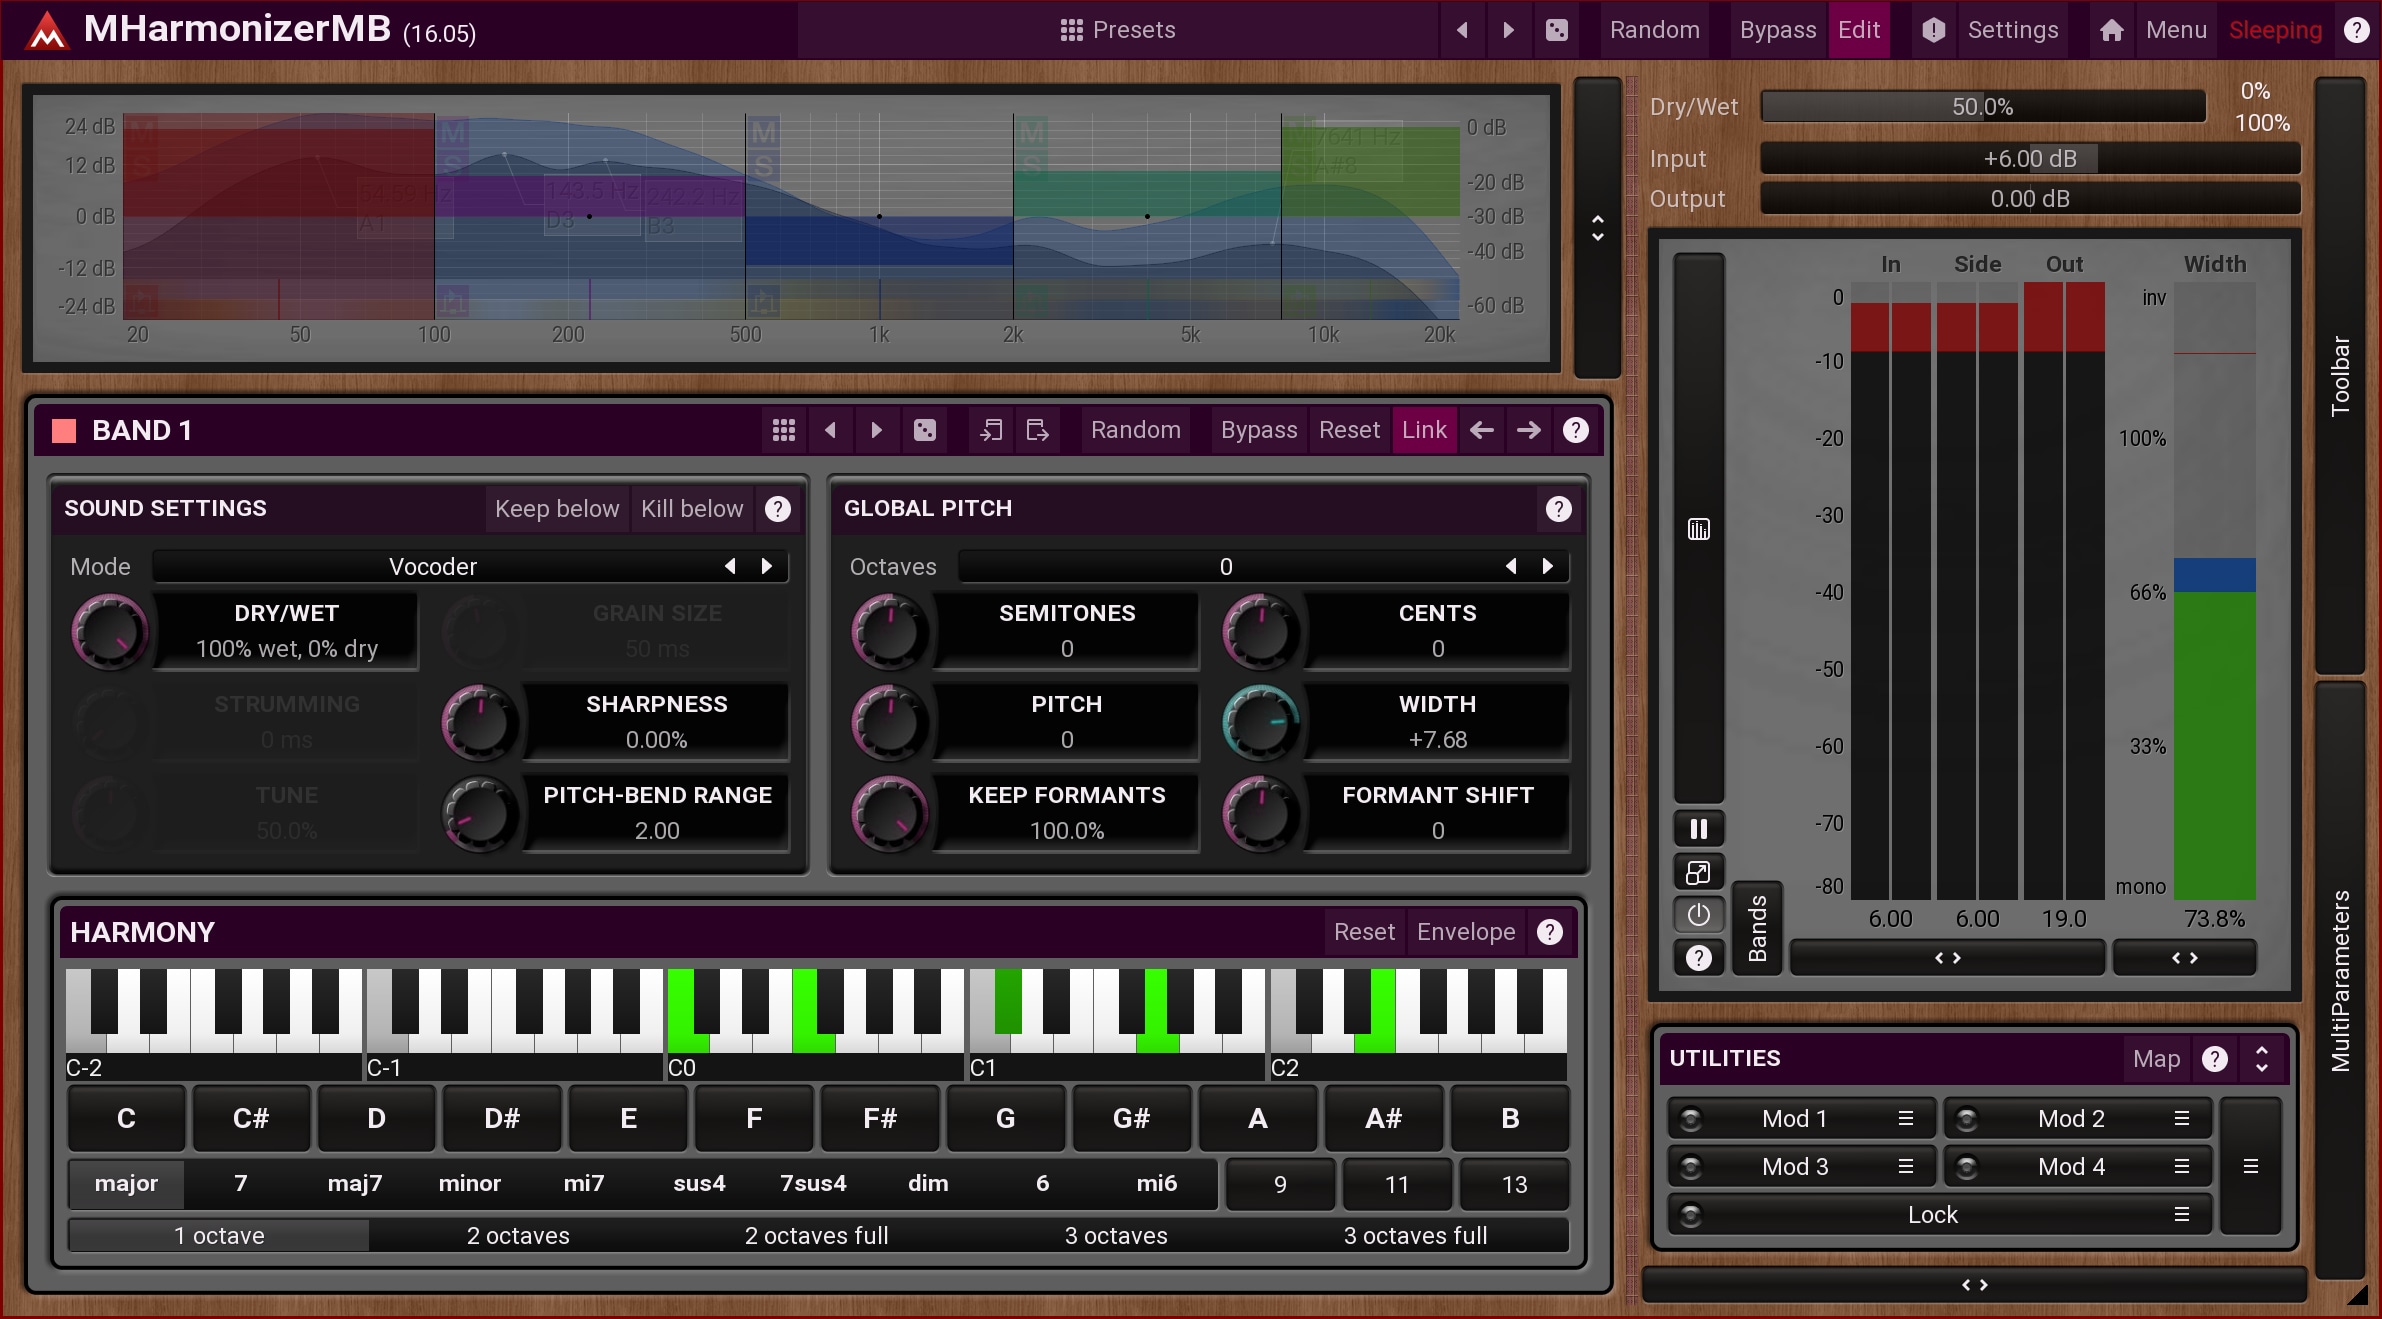Click the Band 1 red color square
This screenshot has height=1319, width=2382.
pos(64,431)
